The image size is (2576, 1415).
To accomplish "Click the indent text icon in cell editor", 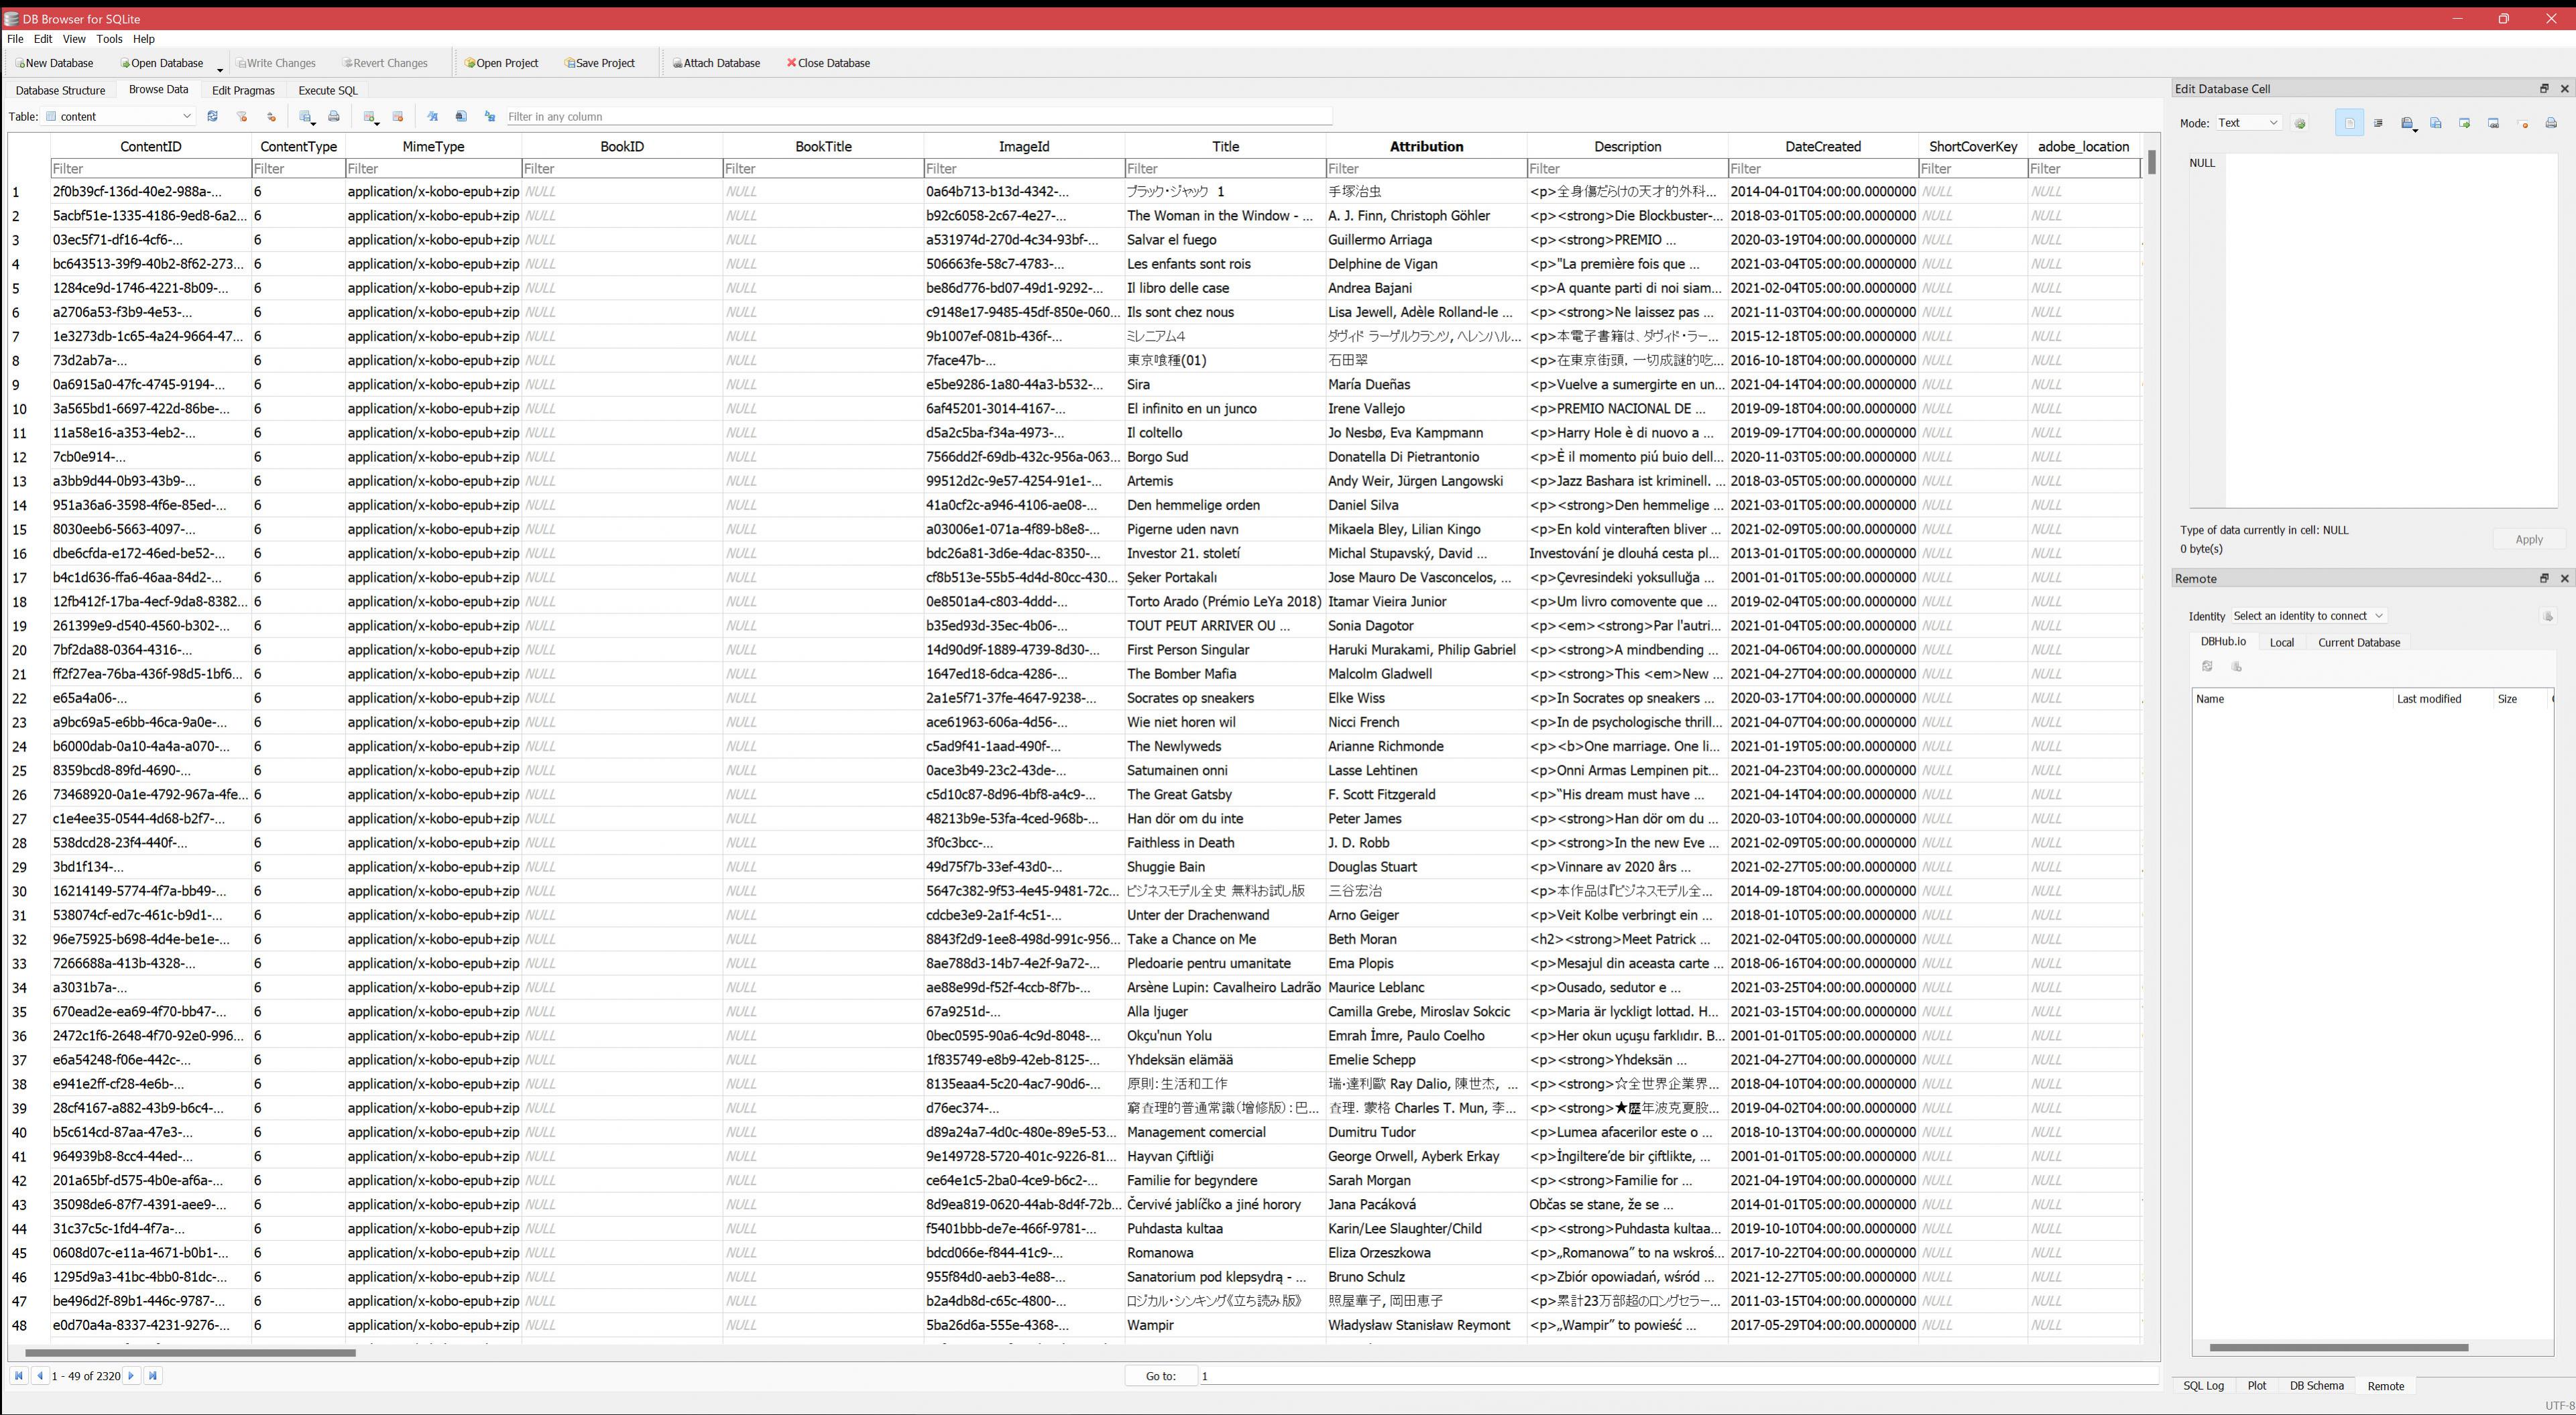I will click(2378, 123).
